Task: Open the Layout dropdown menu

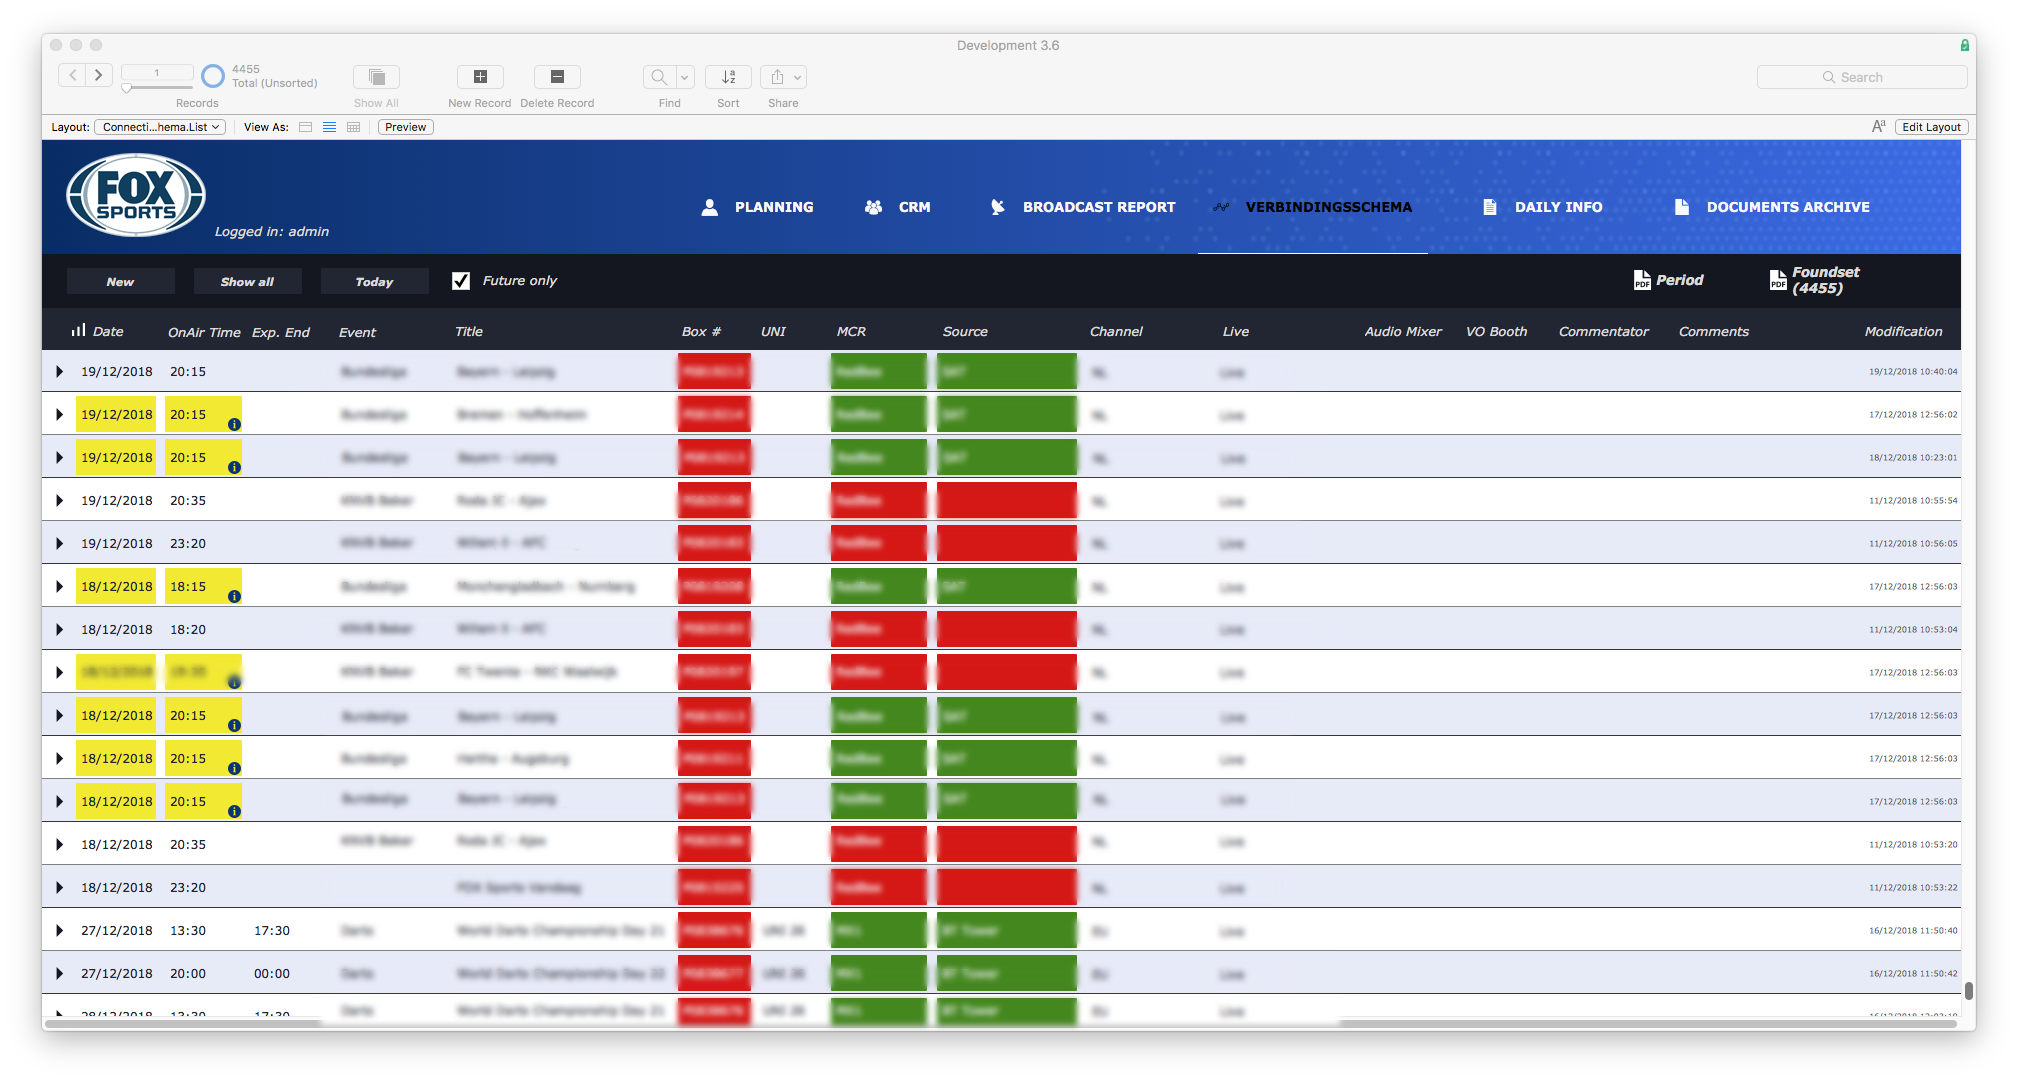Action: (x=160, y=127)
